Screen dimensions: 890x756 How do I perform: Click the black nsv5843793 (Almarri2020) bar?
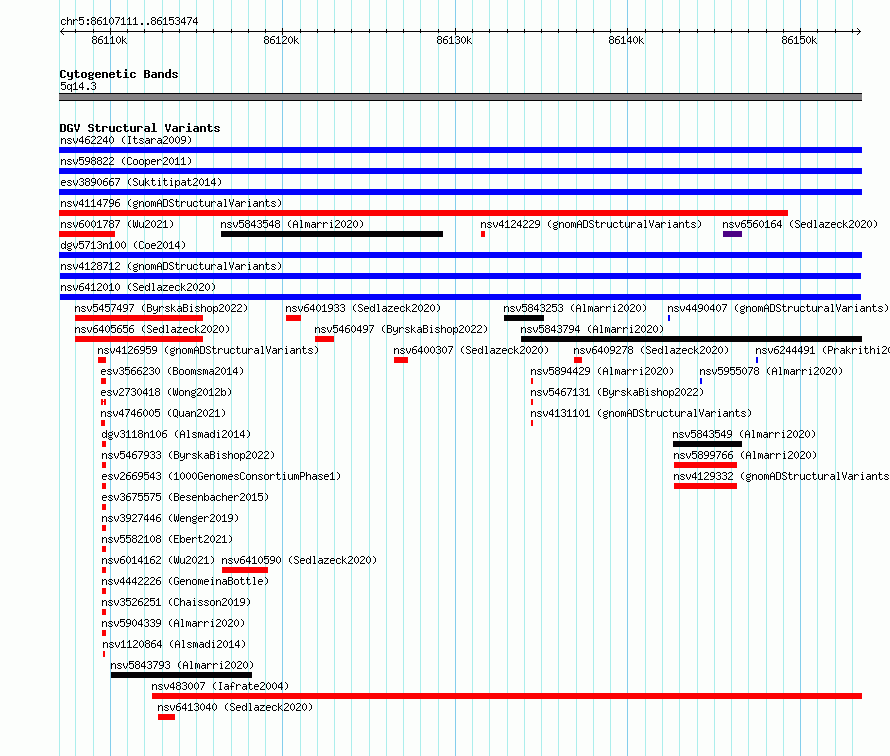point(181,675)
